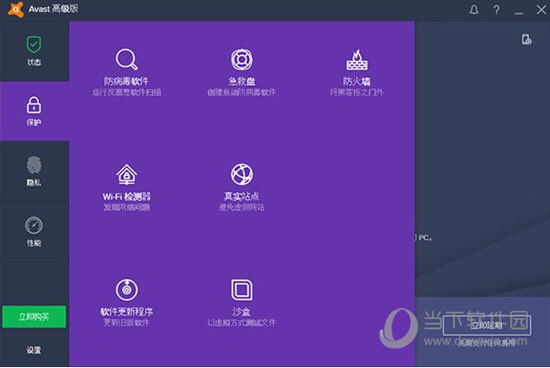Open help via the question mark icon
Viewport: 550px width, 368px height.
click(496, 10)
